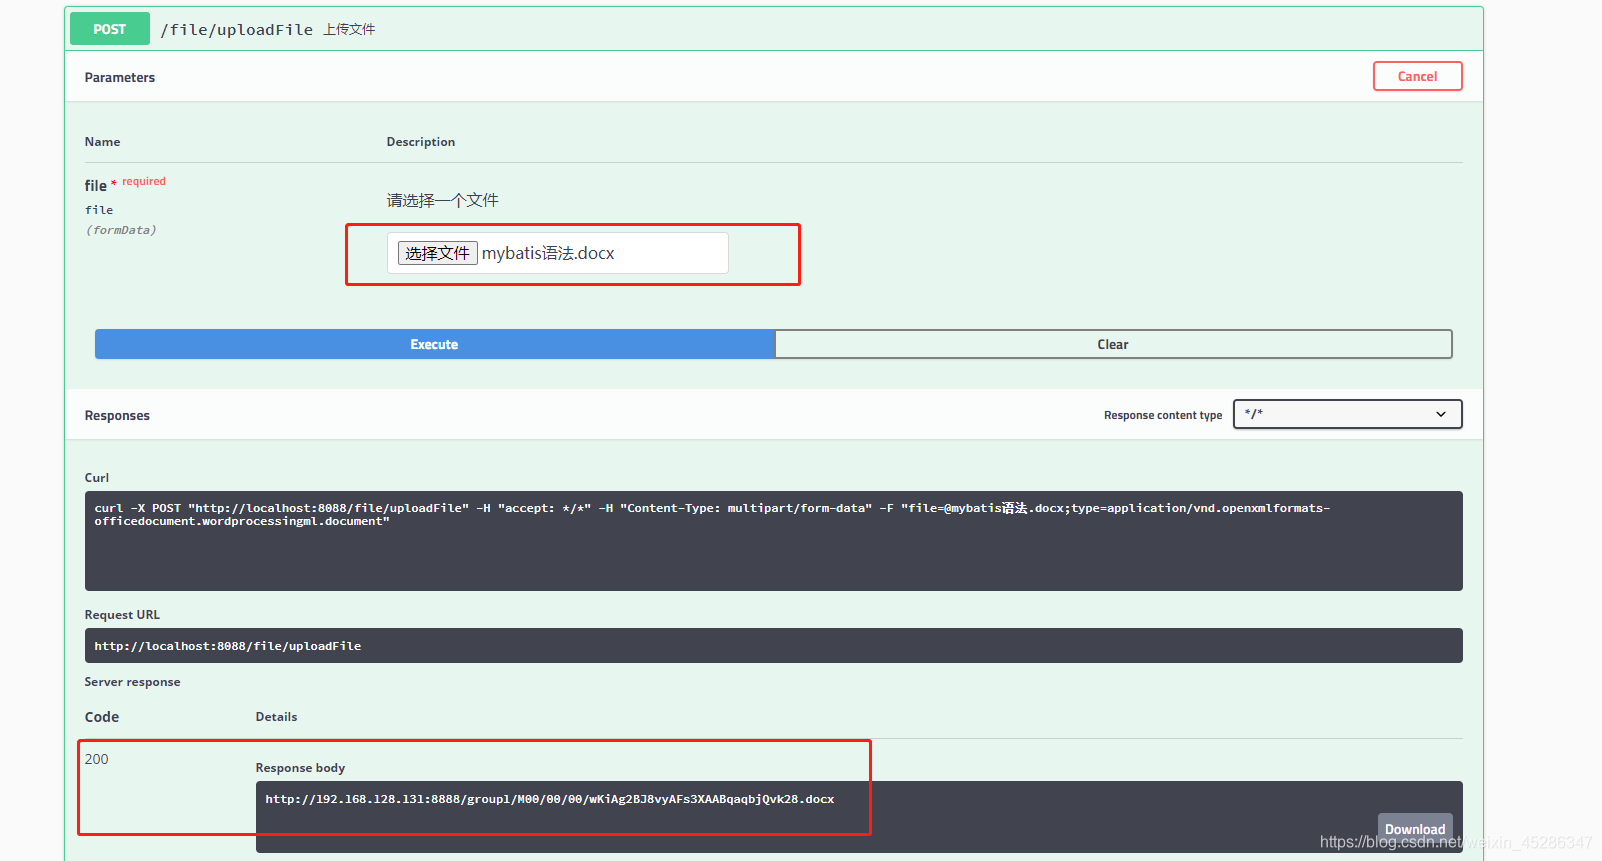Click the red required marker text
The image size is (1602, 861).
click(144, 181)
